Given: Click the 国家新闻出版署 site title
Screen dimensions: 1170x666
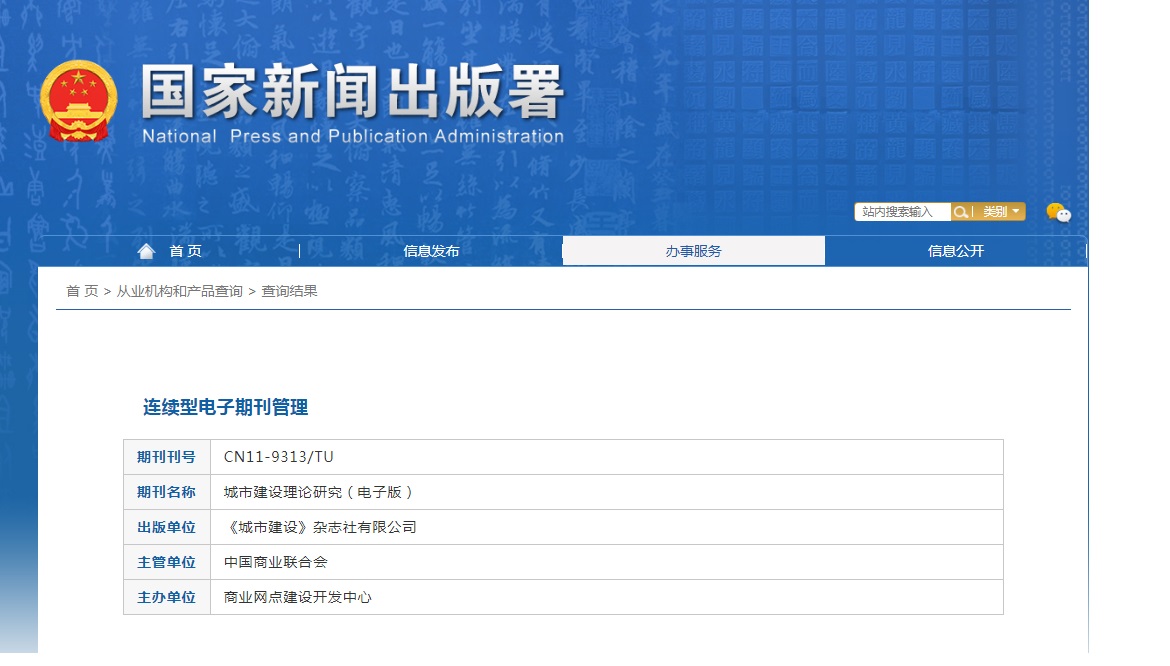Looking at the screenshot, I should tap(352, 95).
